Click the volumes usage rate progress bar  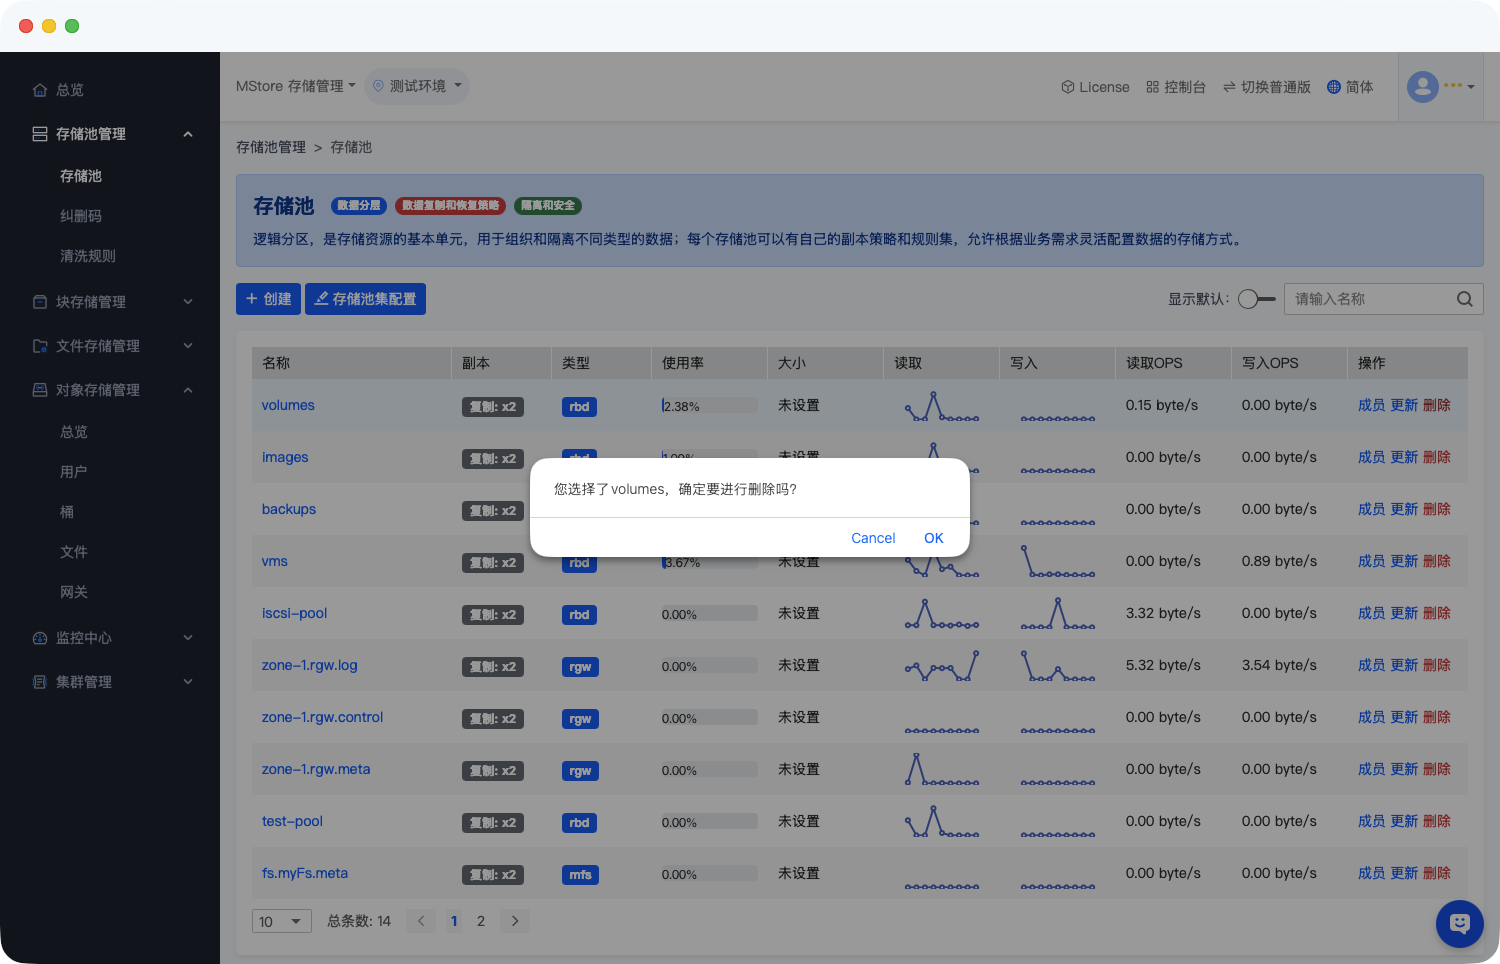[709, 406]
